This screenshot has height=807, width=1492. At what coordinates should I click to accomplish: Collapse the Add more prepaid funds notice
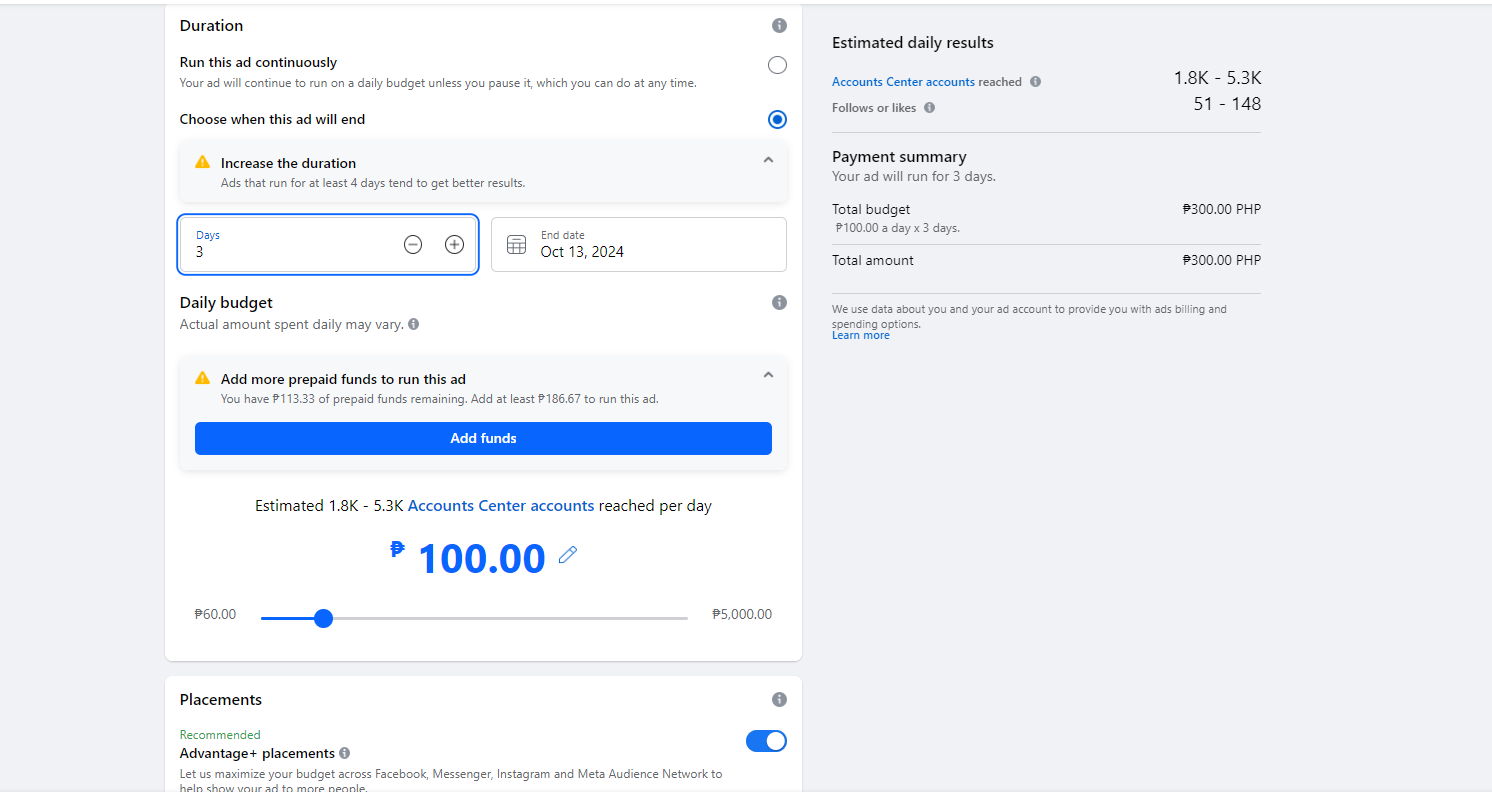pyautogui.click(x=768, y=375)
